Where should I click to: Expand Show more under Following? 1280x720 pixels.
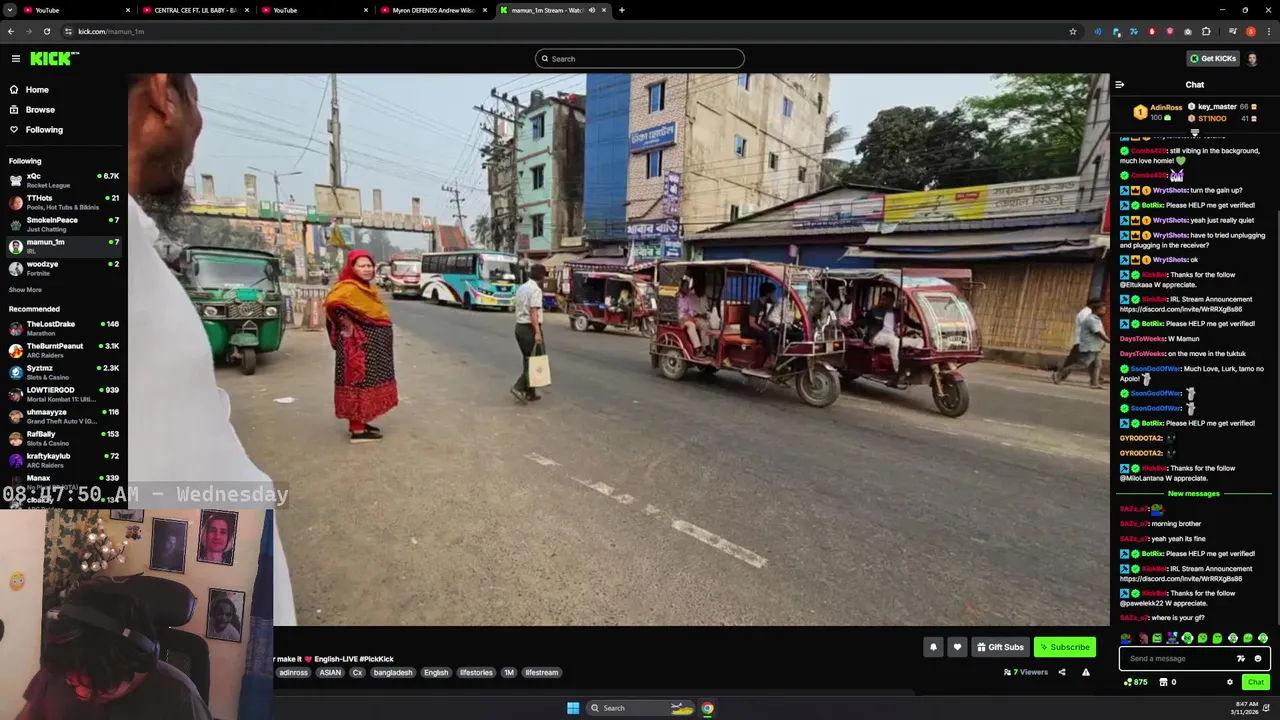click(25, 290)
